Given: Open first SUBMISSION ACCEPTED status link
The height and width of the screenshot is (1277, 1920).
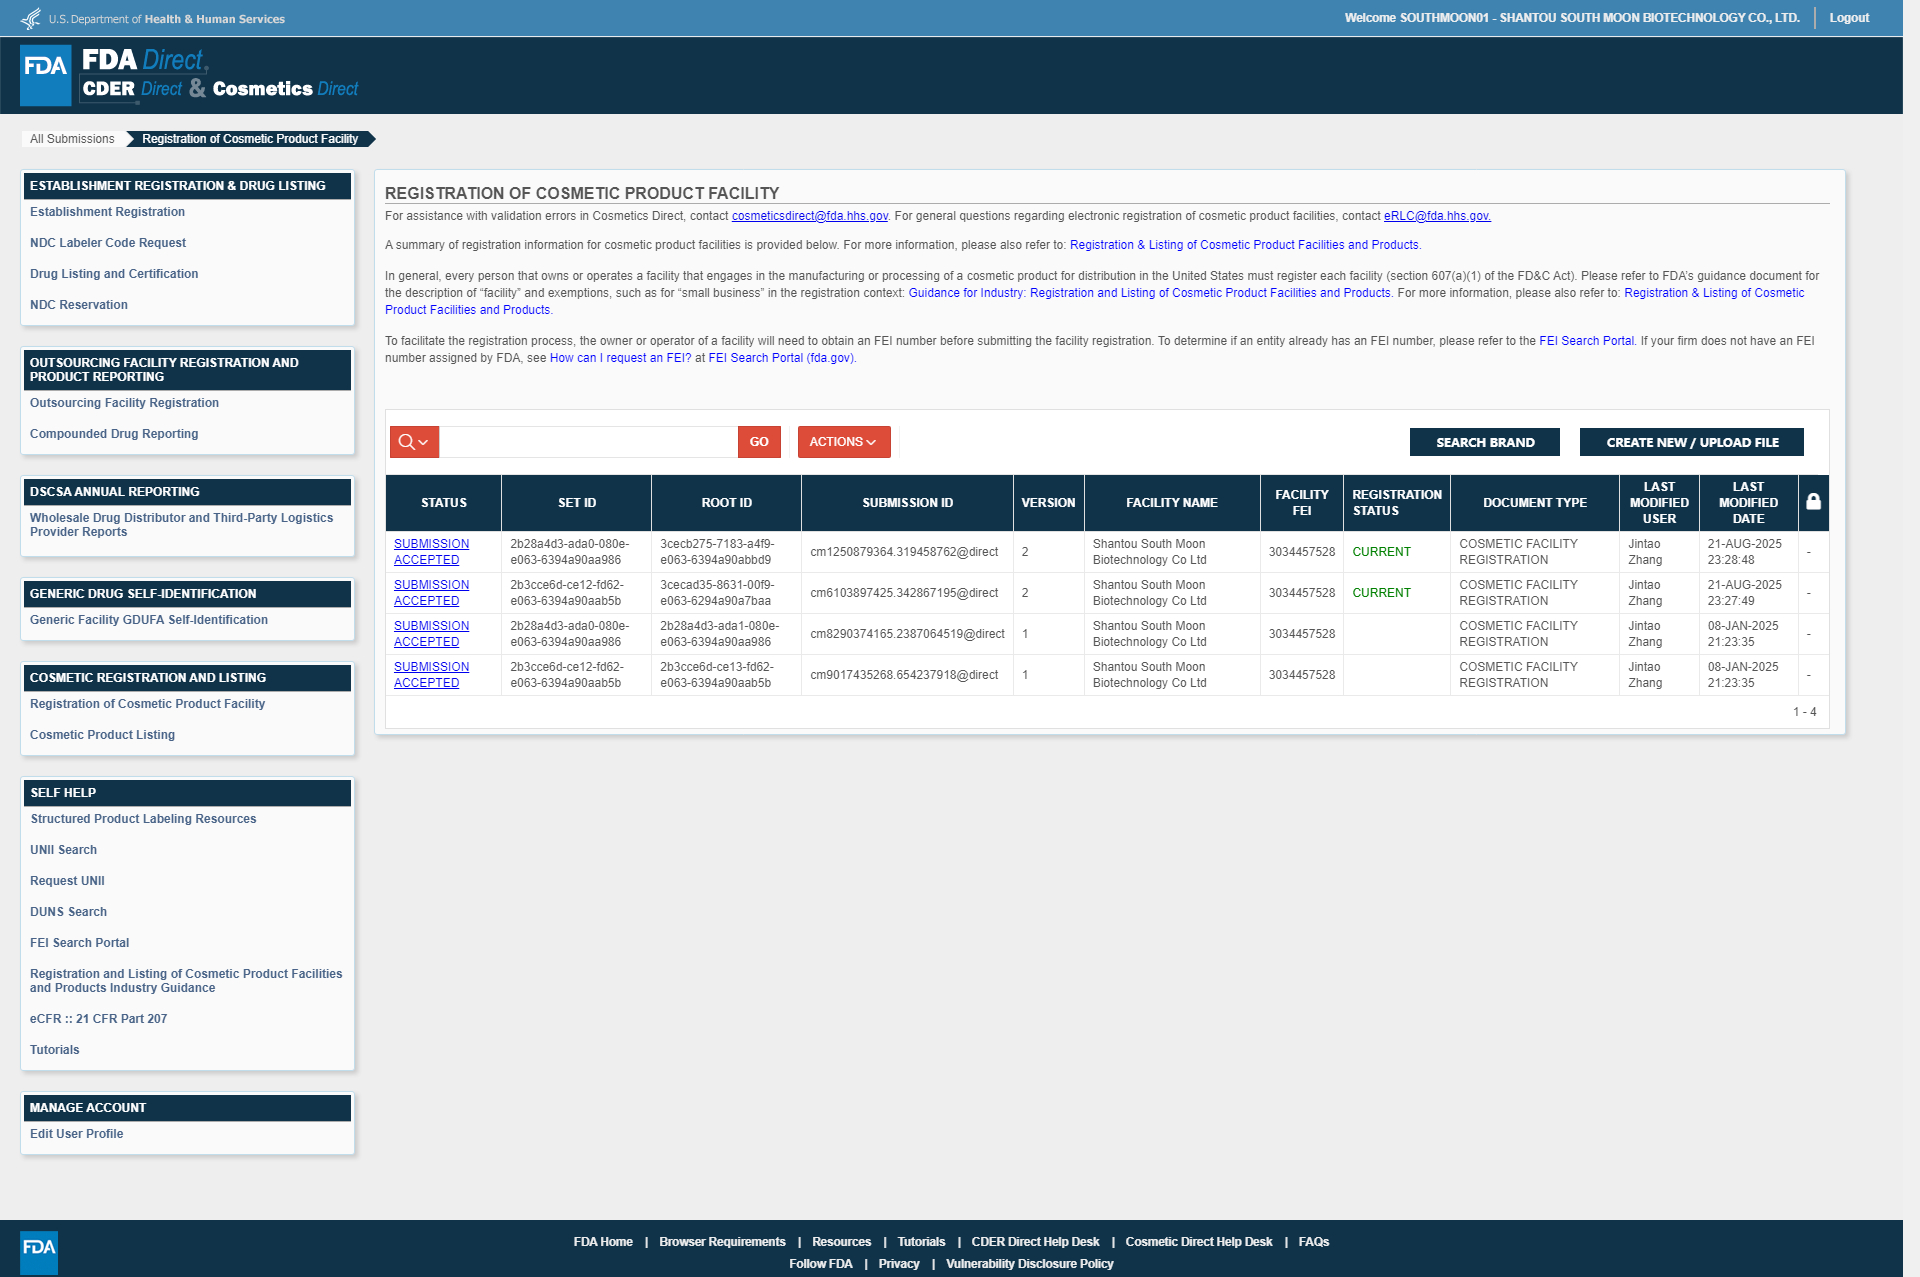Looking at the screenshot, I should coord(431,552).
